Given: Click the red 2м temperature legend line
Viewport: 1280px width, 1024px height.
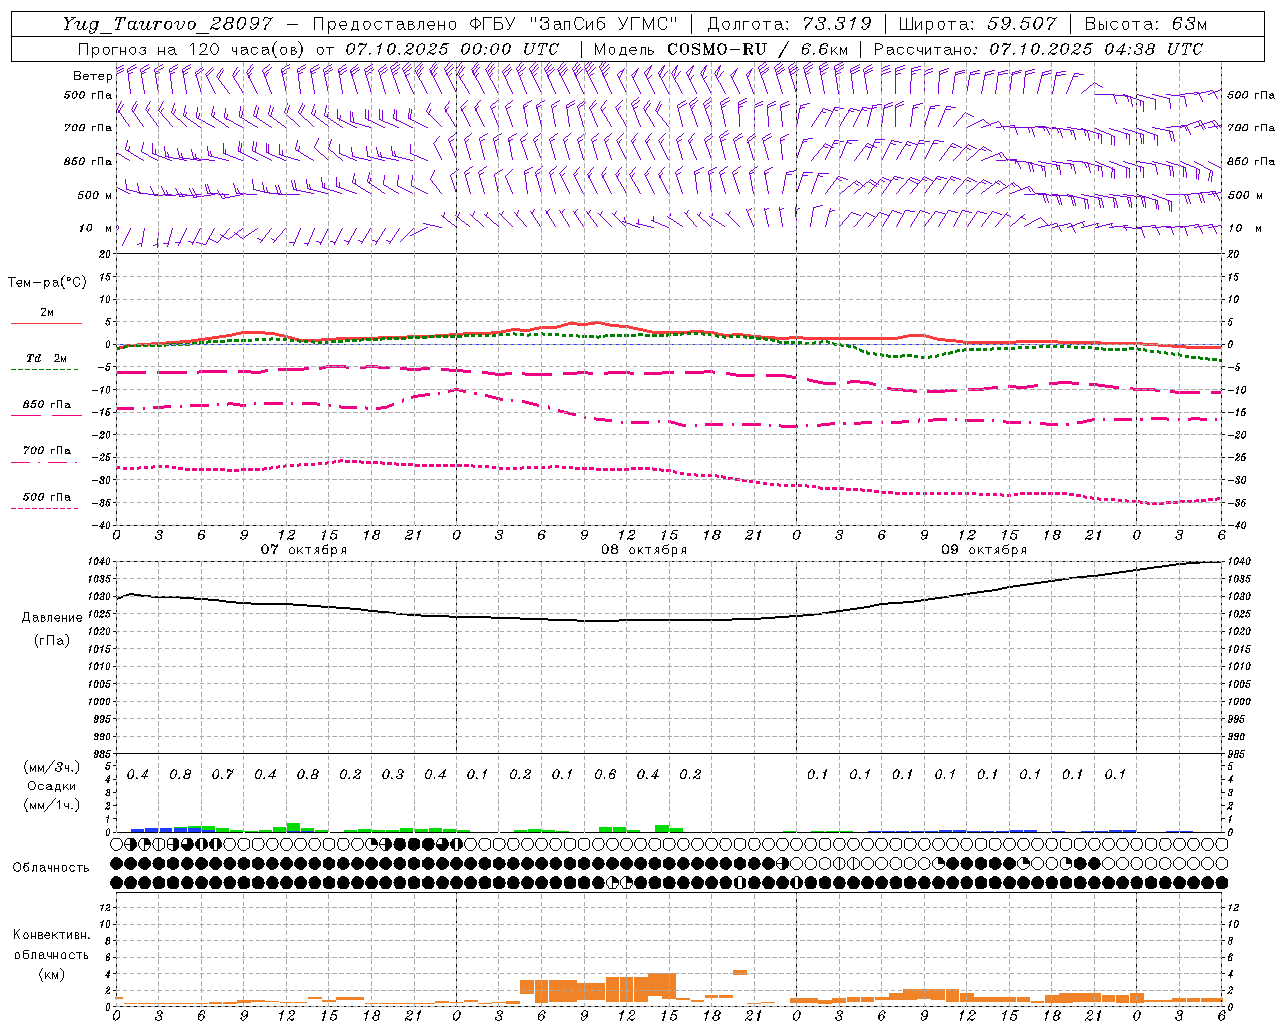Looking at the screenshot, I should pos(46,323).
